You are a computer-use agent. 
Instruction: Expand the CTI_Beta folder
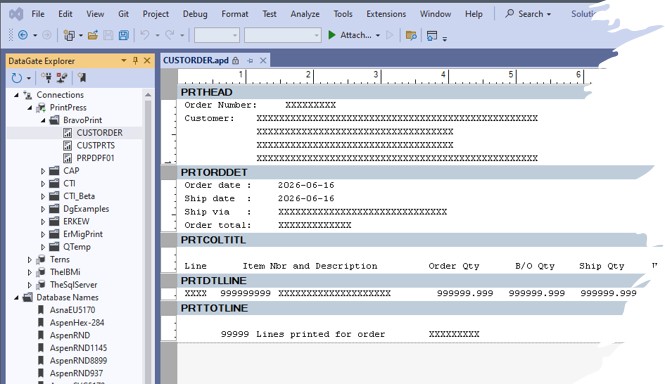tap(43, 196)
